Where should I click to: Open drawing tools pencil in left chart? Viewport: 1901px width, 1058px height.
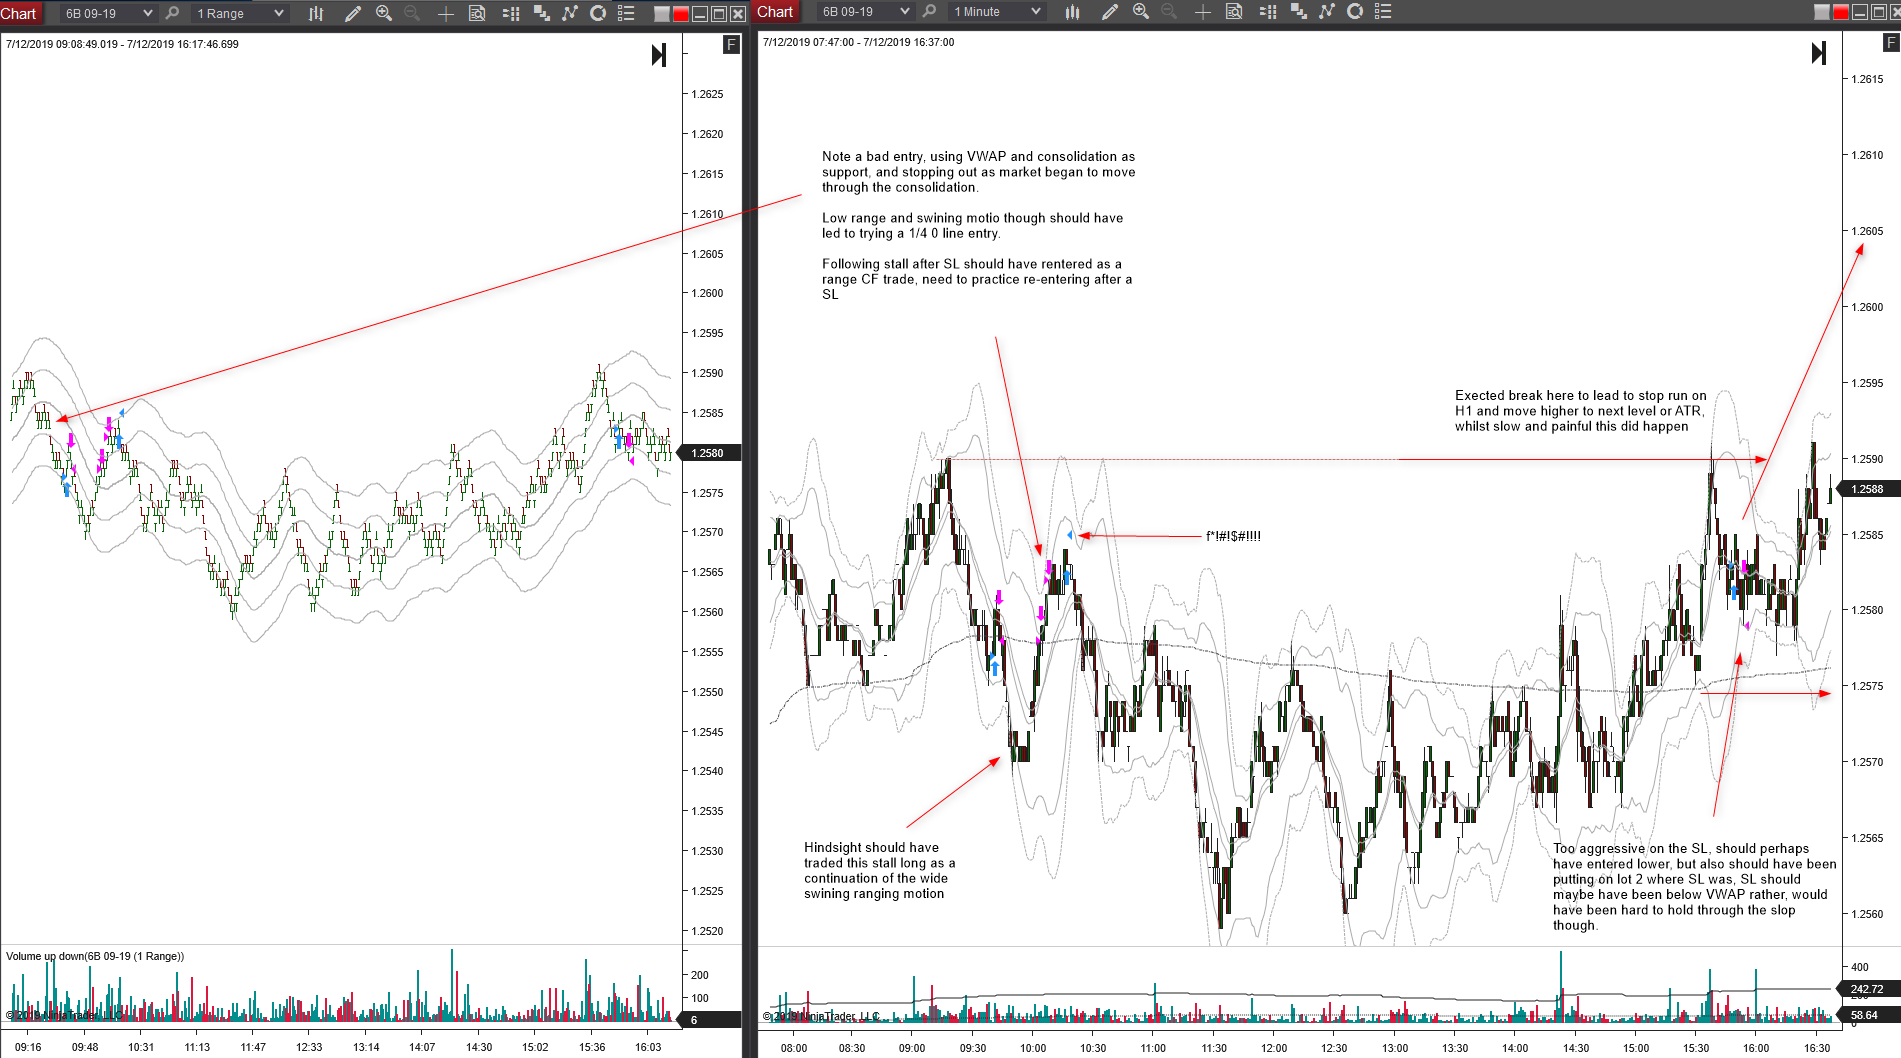click(x=352, y=13)
